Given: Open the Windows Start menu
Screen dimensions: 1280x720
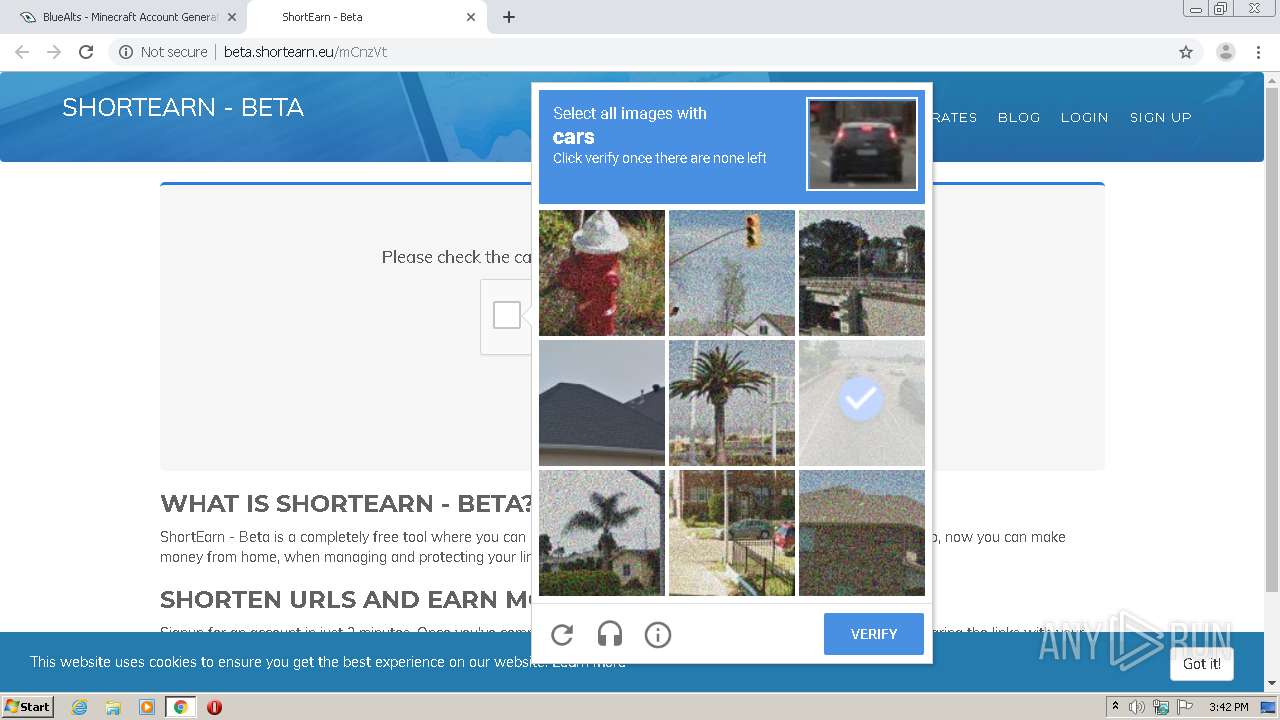Looking at the screenshot, I should pos(28,706).
